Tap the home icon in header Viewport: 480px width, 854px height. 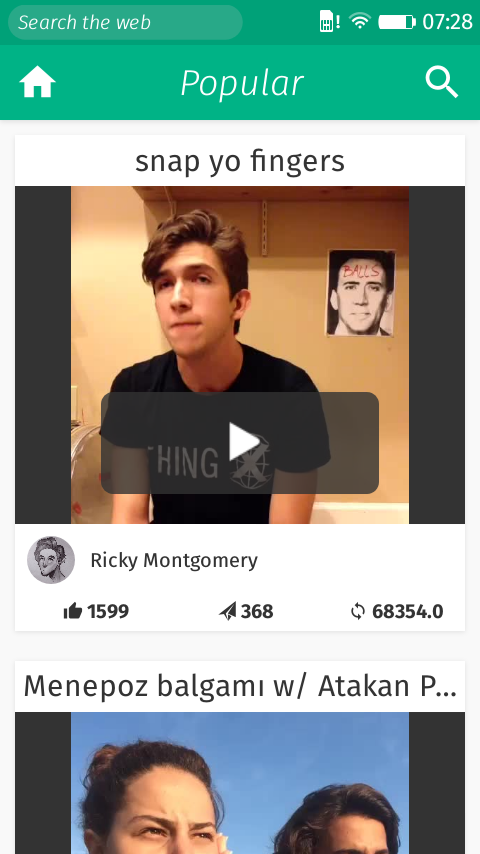[x=37, y=82]
